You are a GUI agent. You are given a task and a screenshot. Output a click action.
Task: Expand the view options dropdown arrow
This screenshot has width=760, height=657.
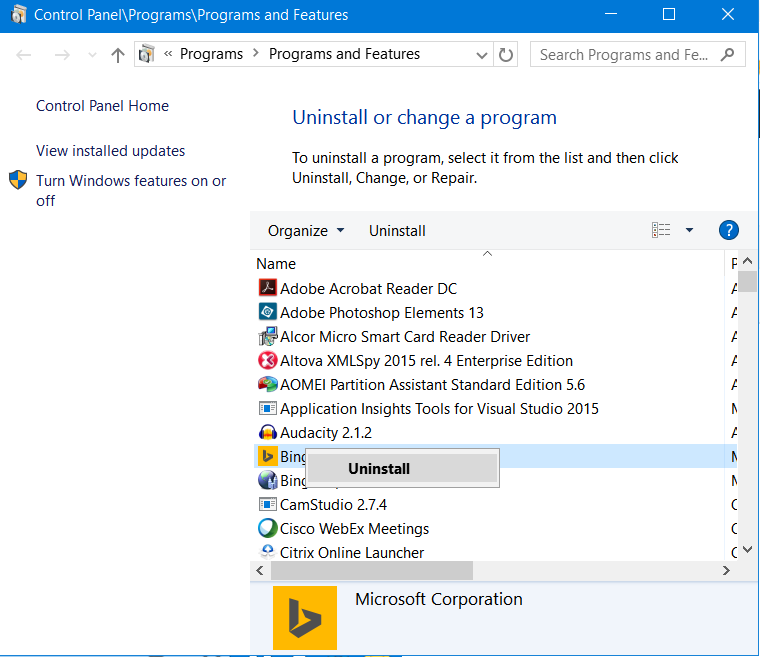click(689, 231)
